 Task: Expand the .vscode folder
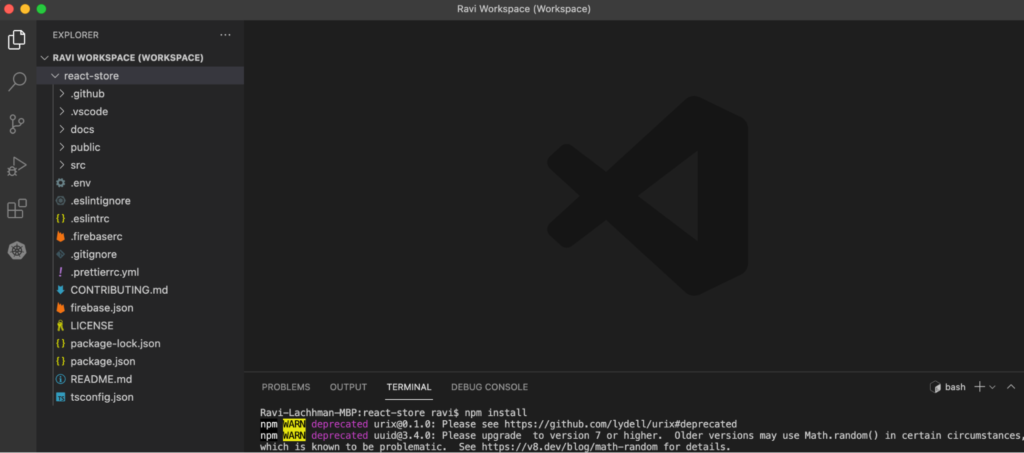pos(140,112)
